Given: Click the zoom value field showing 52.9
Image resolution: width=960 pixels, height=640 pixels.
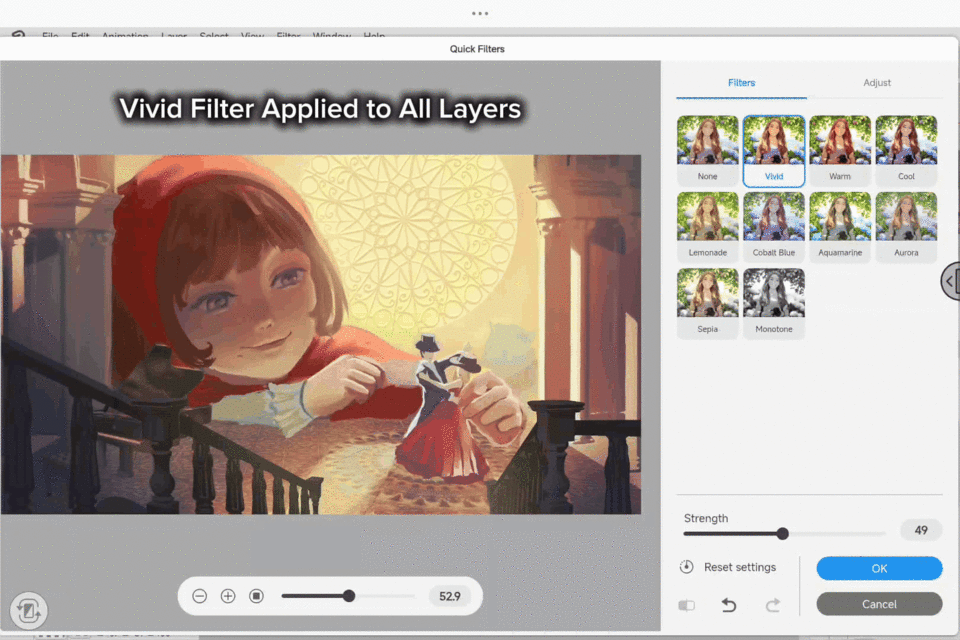Looking at the screenshot, I should click(x=449, y=596).
